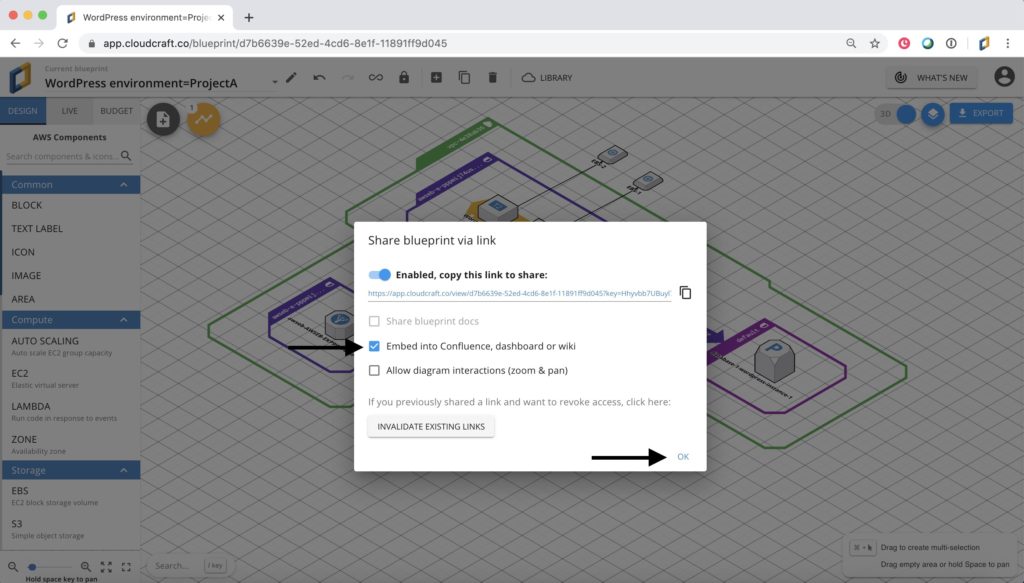The height and width of the screenshot is (583, 1024).
Task: Duplicate the blueprint with the copy icon
Action: point(464,77)
